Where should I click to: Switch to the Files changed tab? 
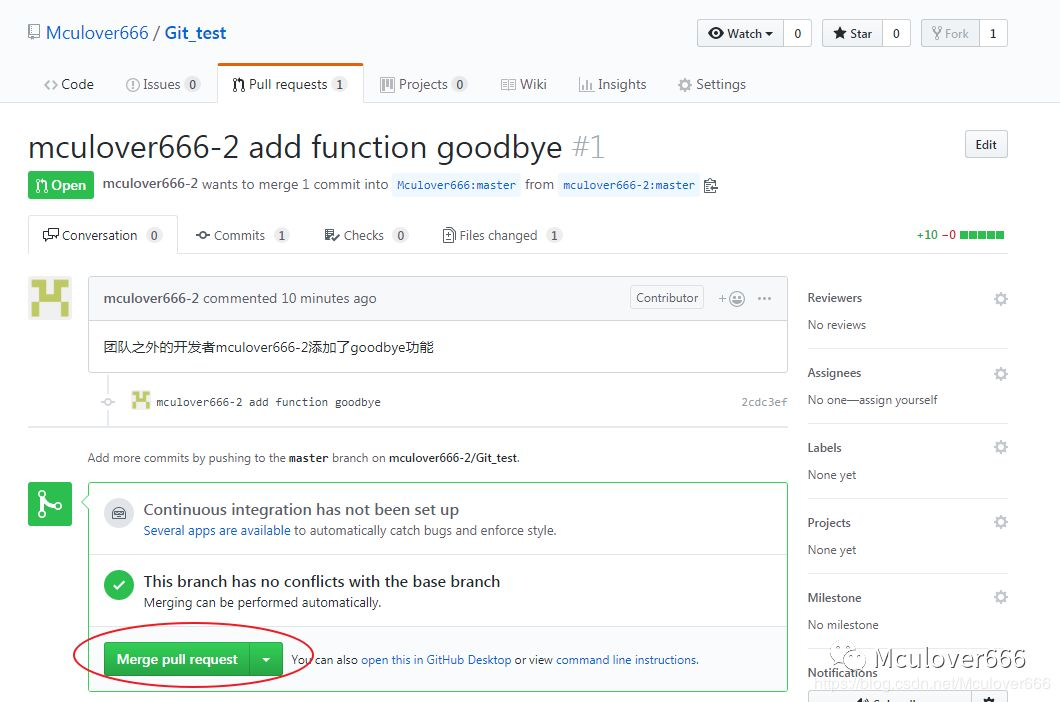pos(498,236)
